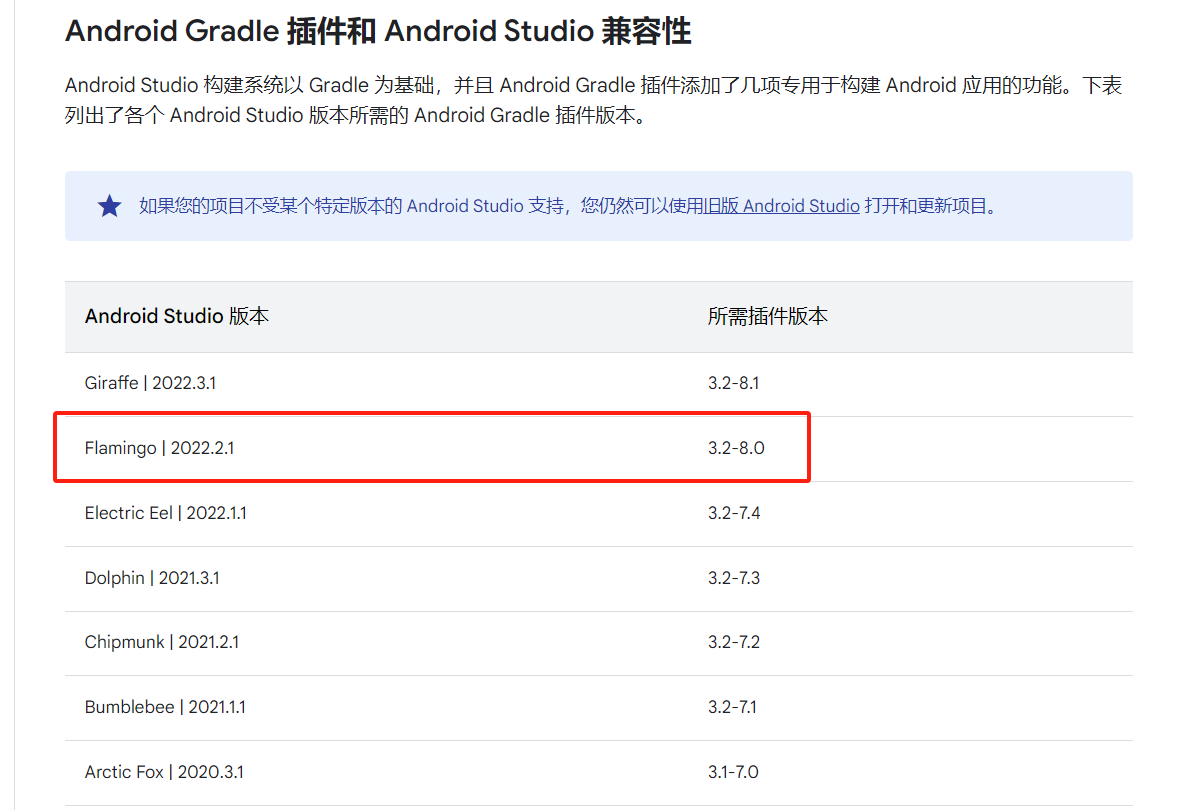Select the 3.2-7.3 plugin version cell
The width and height of the screenshot is (1180, 810).
734,578
